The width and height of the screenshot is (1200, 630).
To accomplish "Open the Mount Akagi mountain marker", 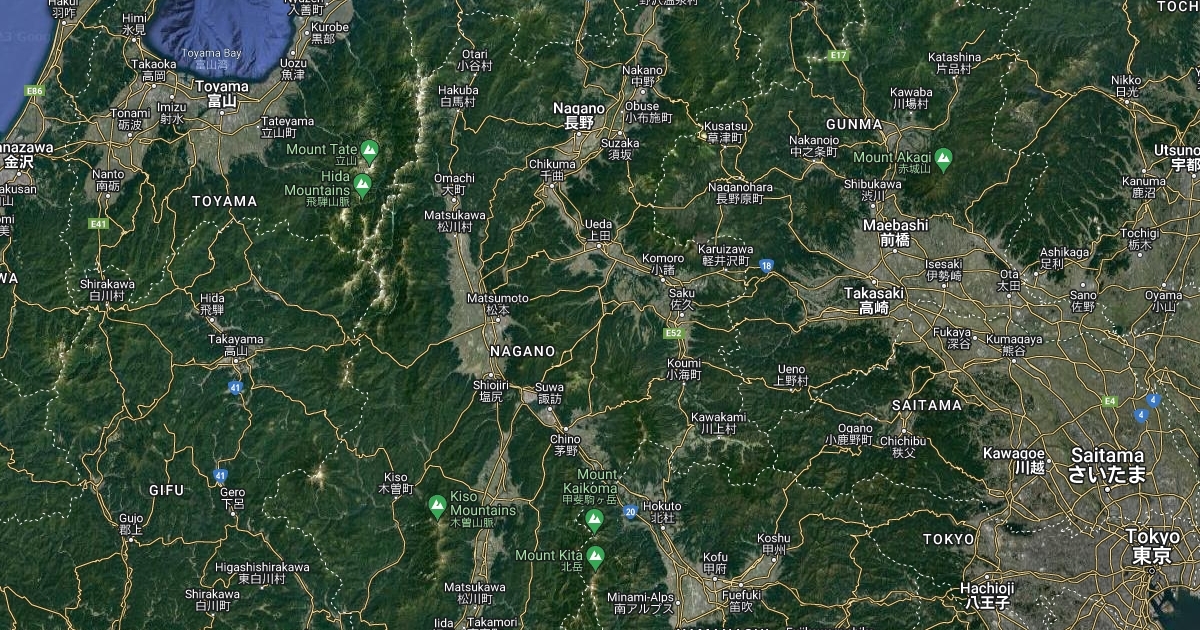I will pos(943,157).
